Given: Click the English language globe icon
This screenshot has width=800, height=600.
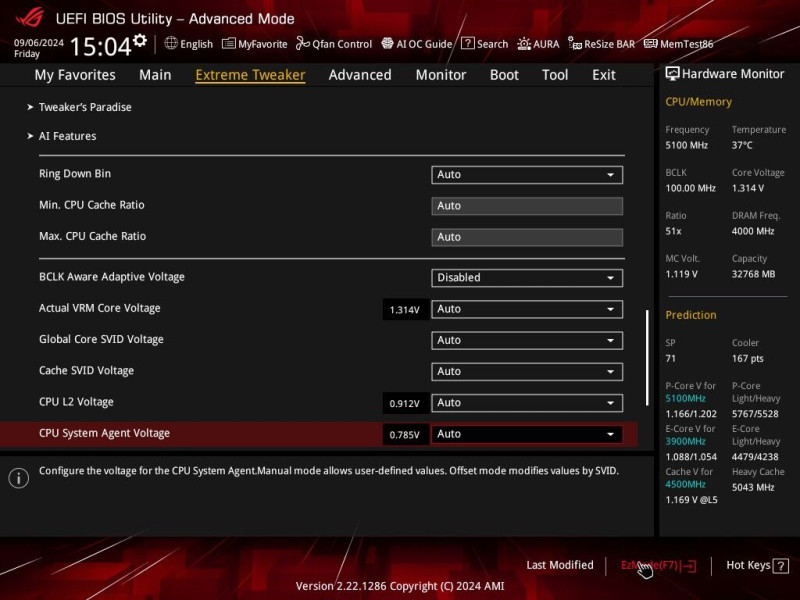Looking at the screenshot, I should tap(171, 43).
